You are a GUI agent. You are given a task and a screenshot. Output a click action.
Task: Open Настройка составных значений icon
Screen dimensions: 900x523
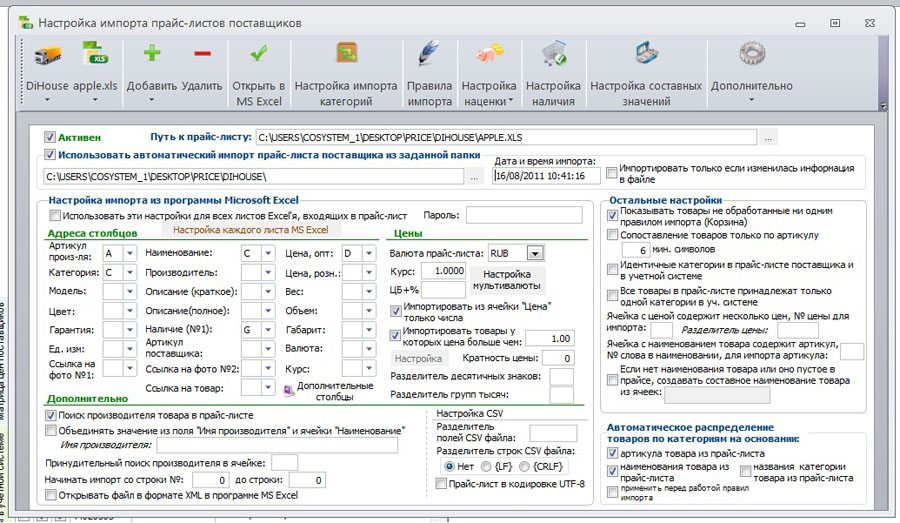coord(646,53)
